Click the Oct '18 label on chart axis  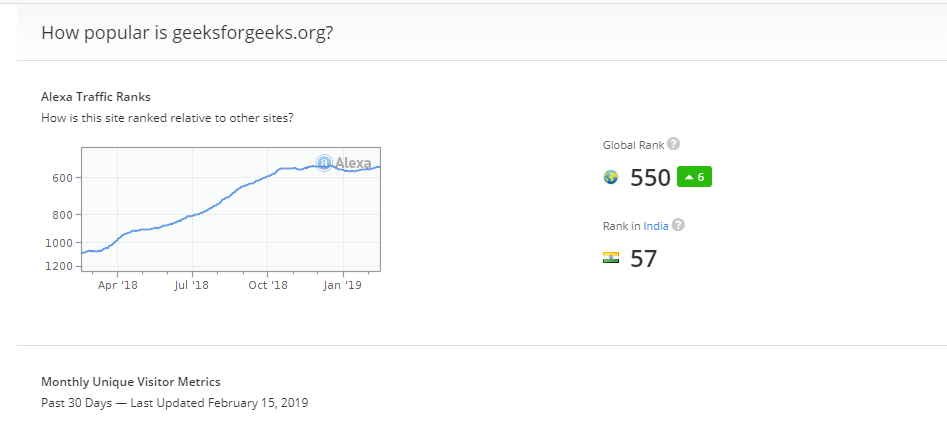click(x=267, y=285)
